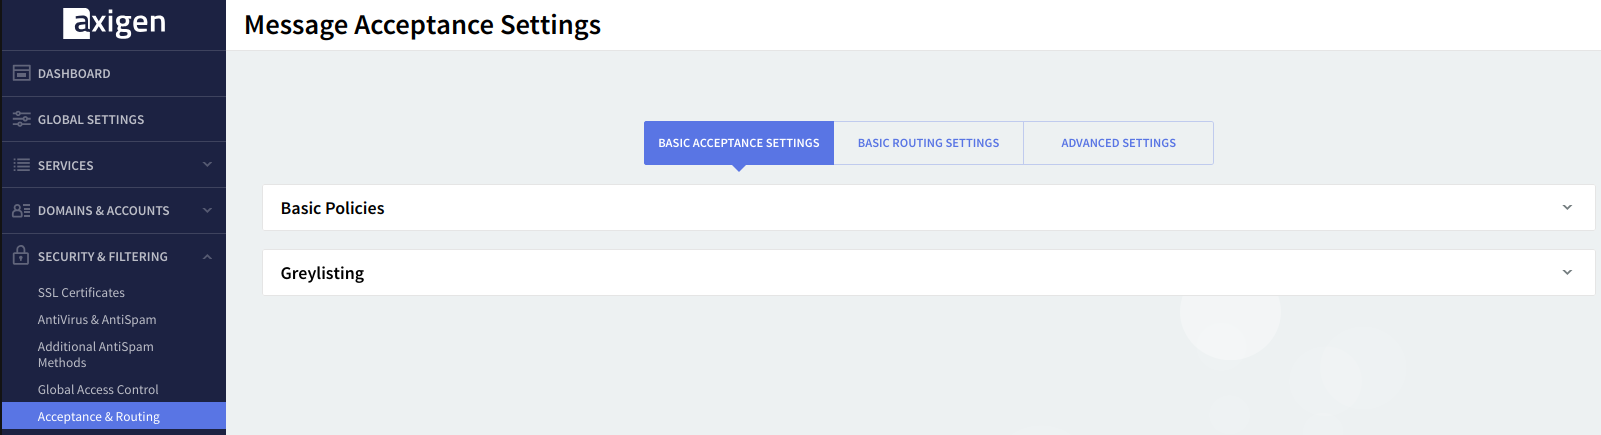
Task: Click the Global Settings sliders icon
Action: coord(21,119)
